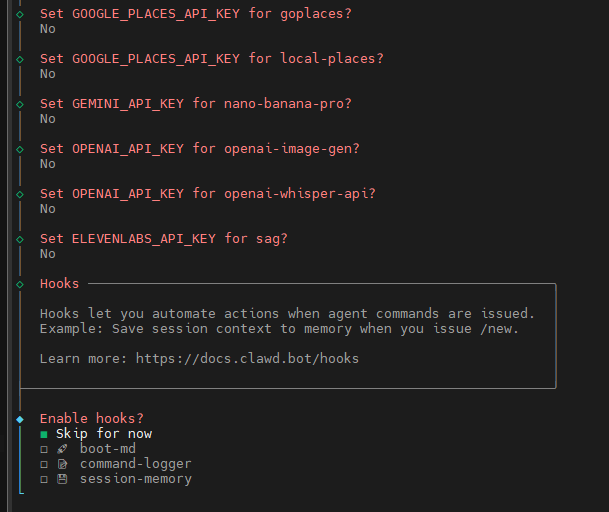Click the diamond beside local-places prompt
609x512 pixels.
(20, 59)
